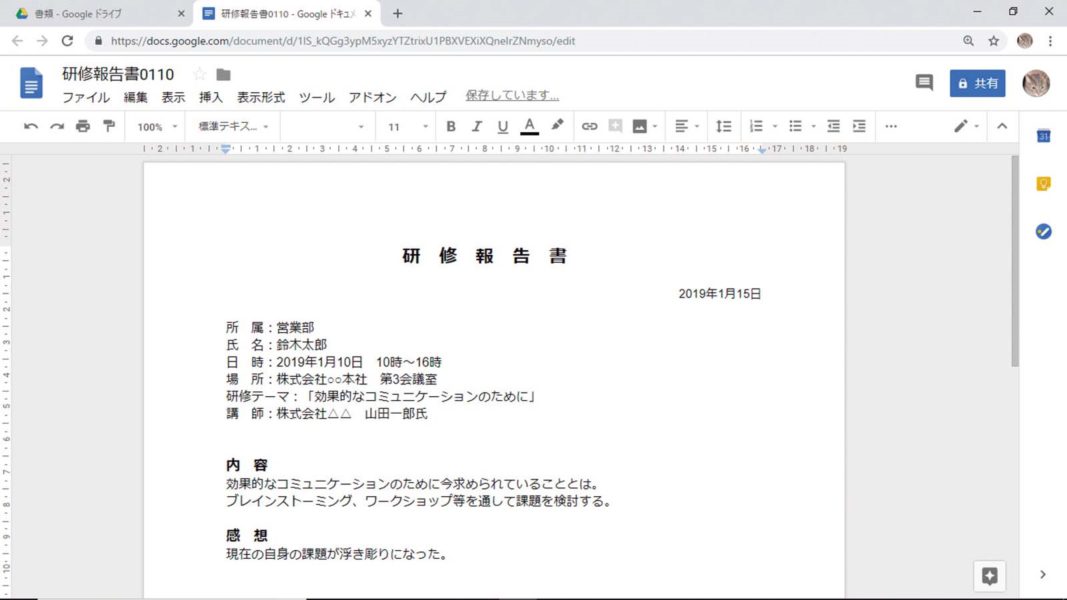Move the document using the folder icon

[223, 74]
